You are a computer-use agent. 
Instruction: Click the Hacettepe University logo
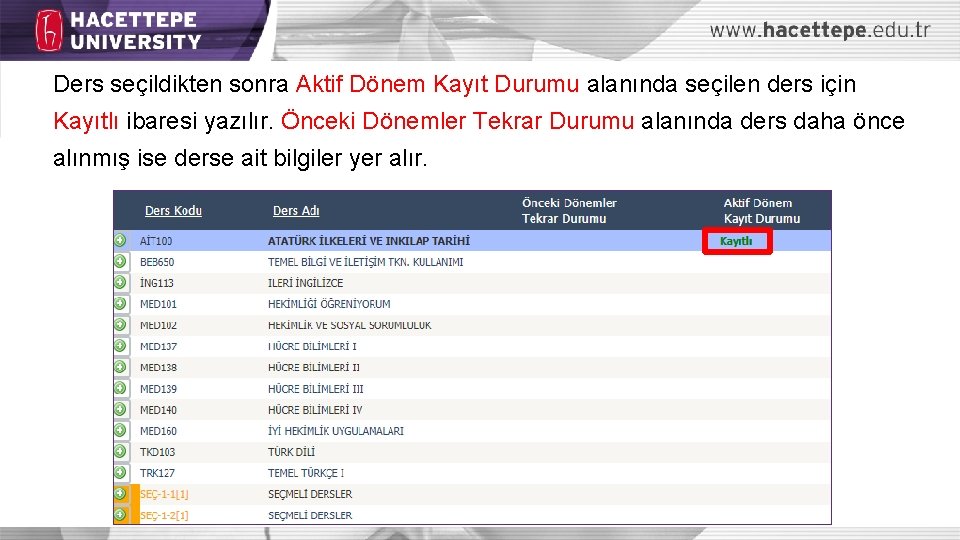tap(119, 30)
